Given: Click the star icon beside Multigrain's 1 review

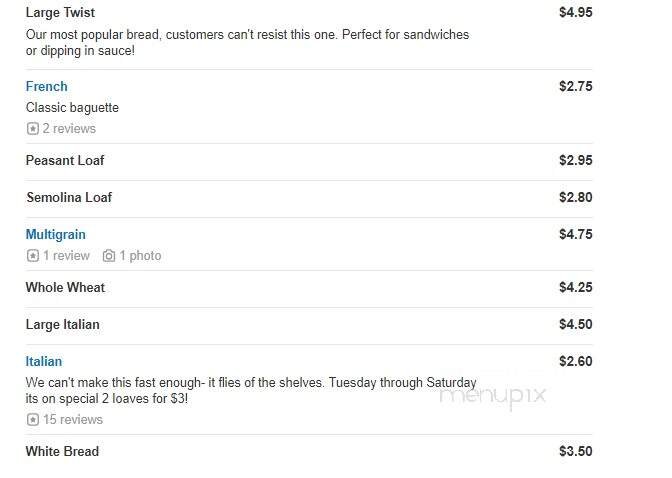Looking at the screenshot, I should (32, 256).
